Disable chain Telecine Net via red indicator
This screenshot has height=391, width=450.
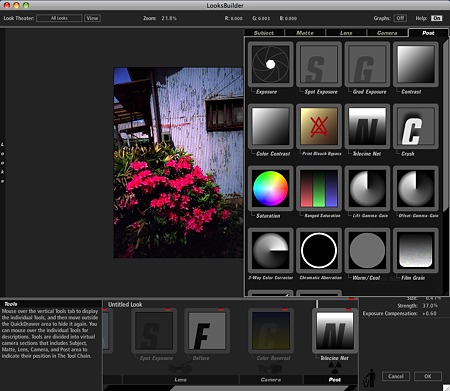(349, 310)
